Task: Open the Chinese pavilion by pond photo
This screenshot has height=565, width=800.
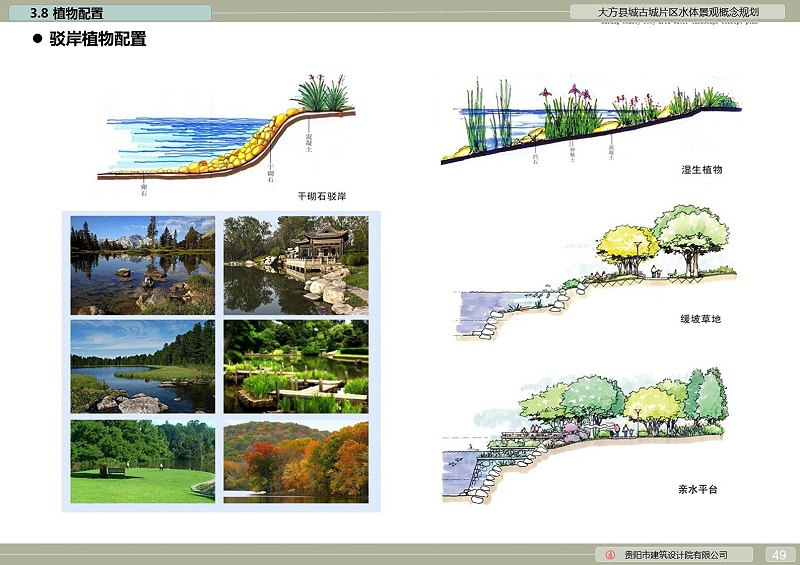Action: click(295, 265)
